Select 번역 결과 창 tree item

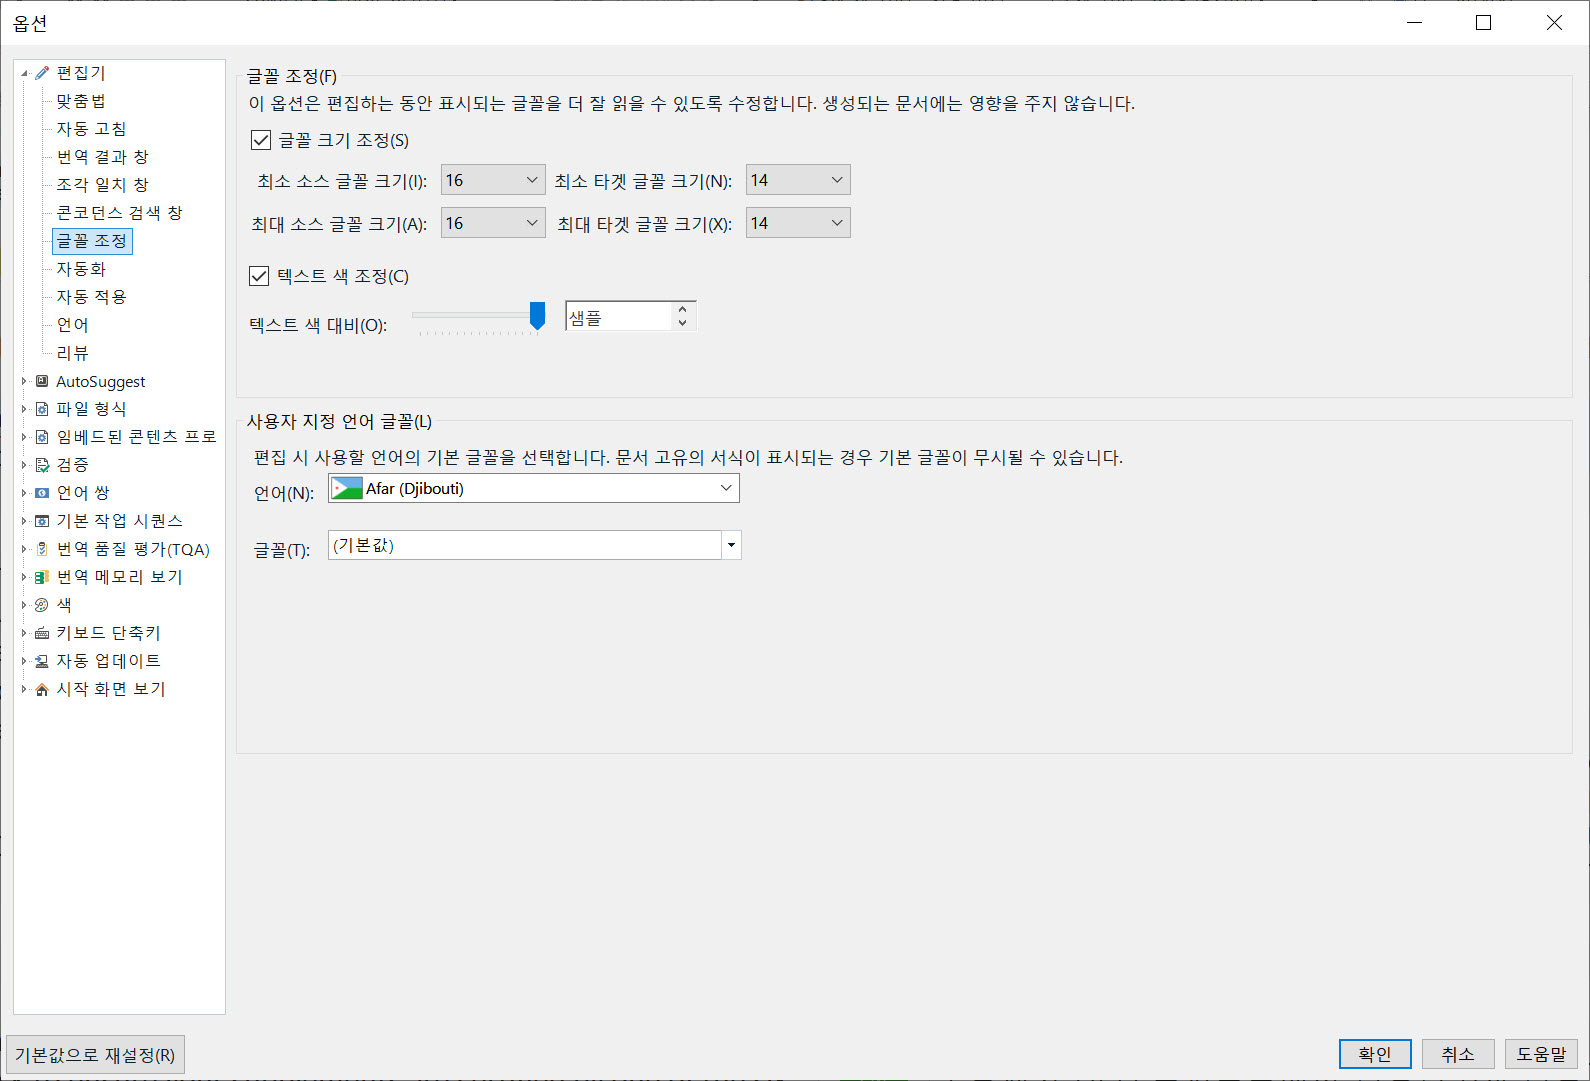[x=102, y=157]
